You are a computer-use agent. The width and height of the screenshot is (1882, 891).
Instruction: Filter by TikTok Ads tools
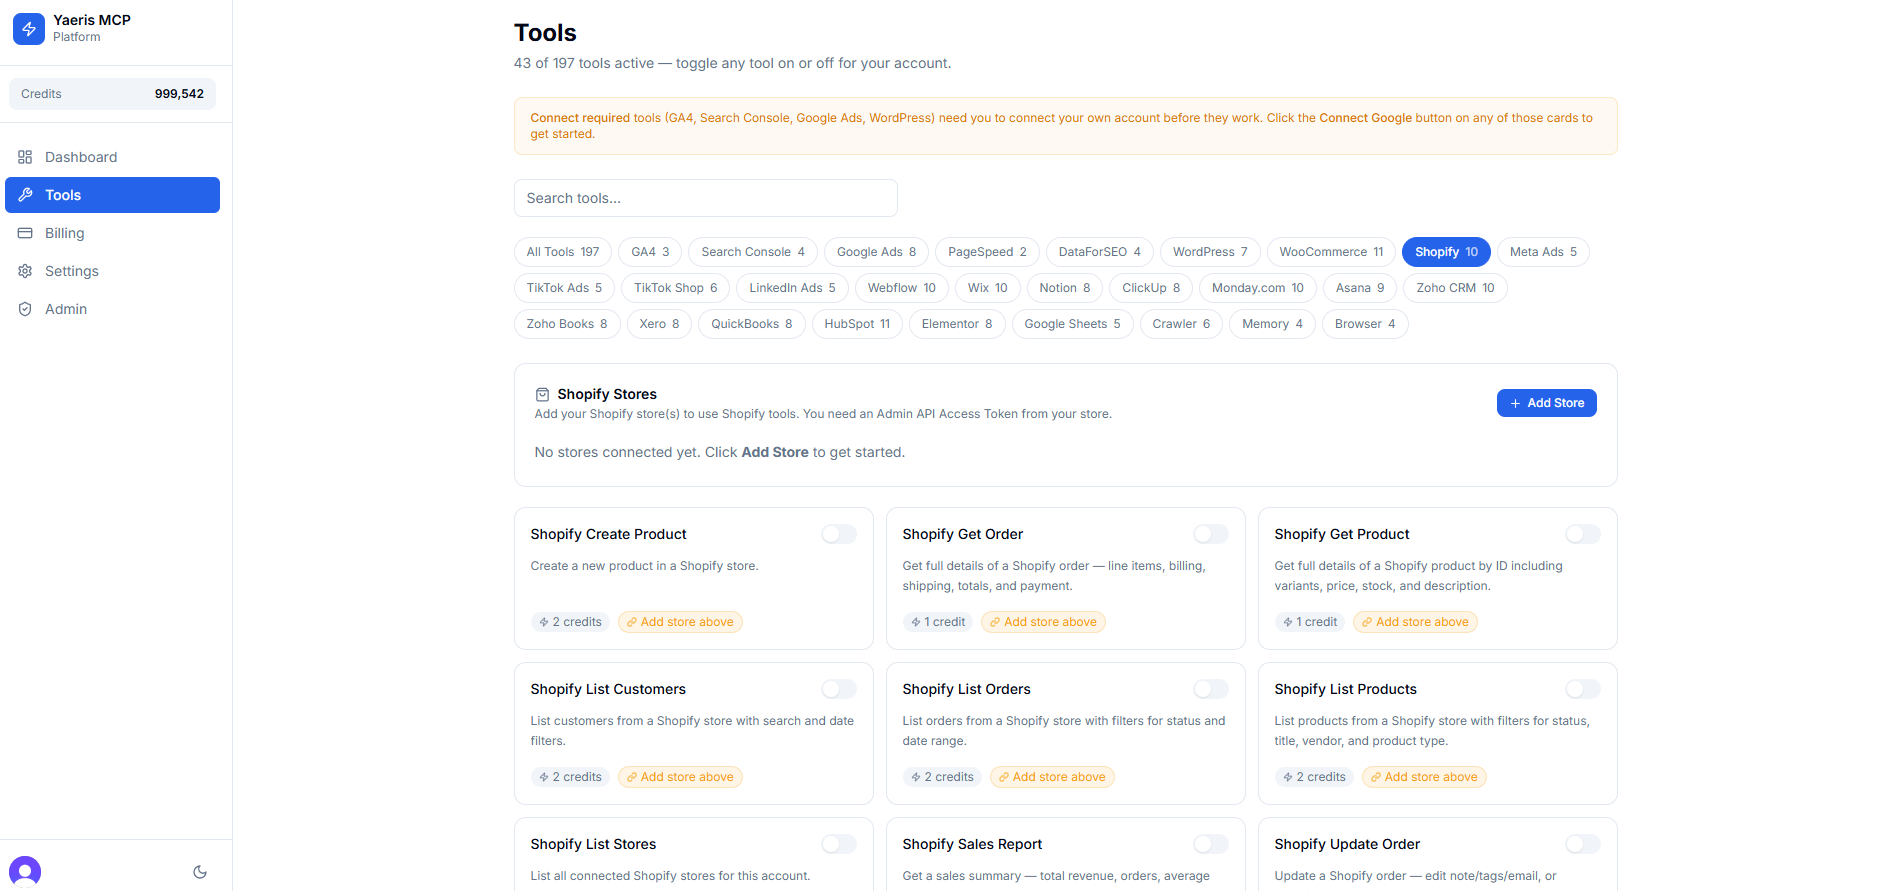(564, 288)
